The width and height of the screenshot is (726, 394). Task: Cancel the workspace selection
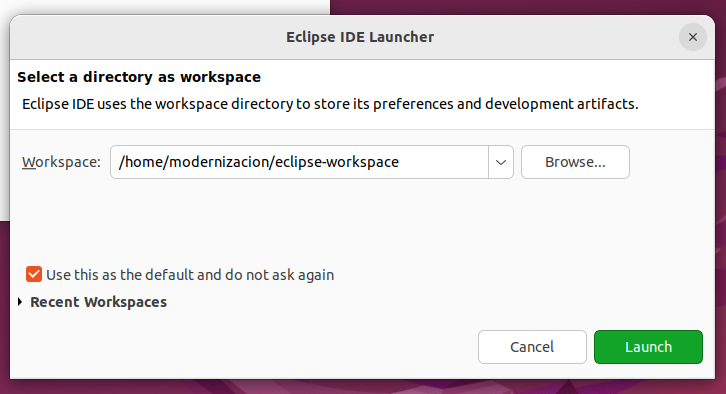(x=532, y=347)
